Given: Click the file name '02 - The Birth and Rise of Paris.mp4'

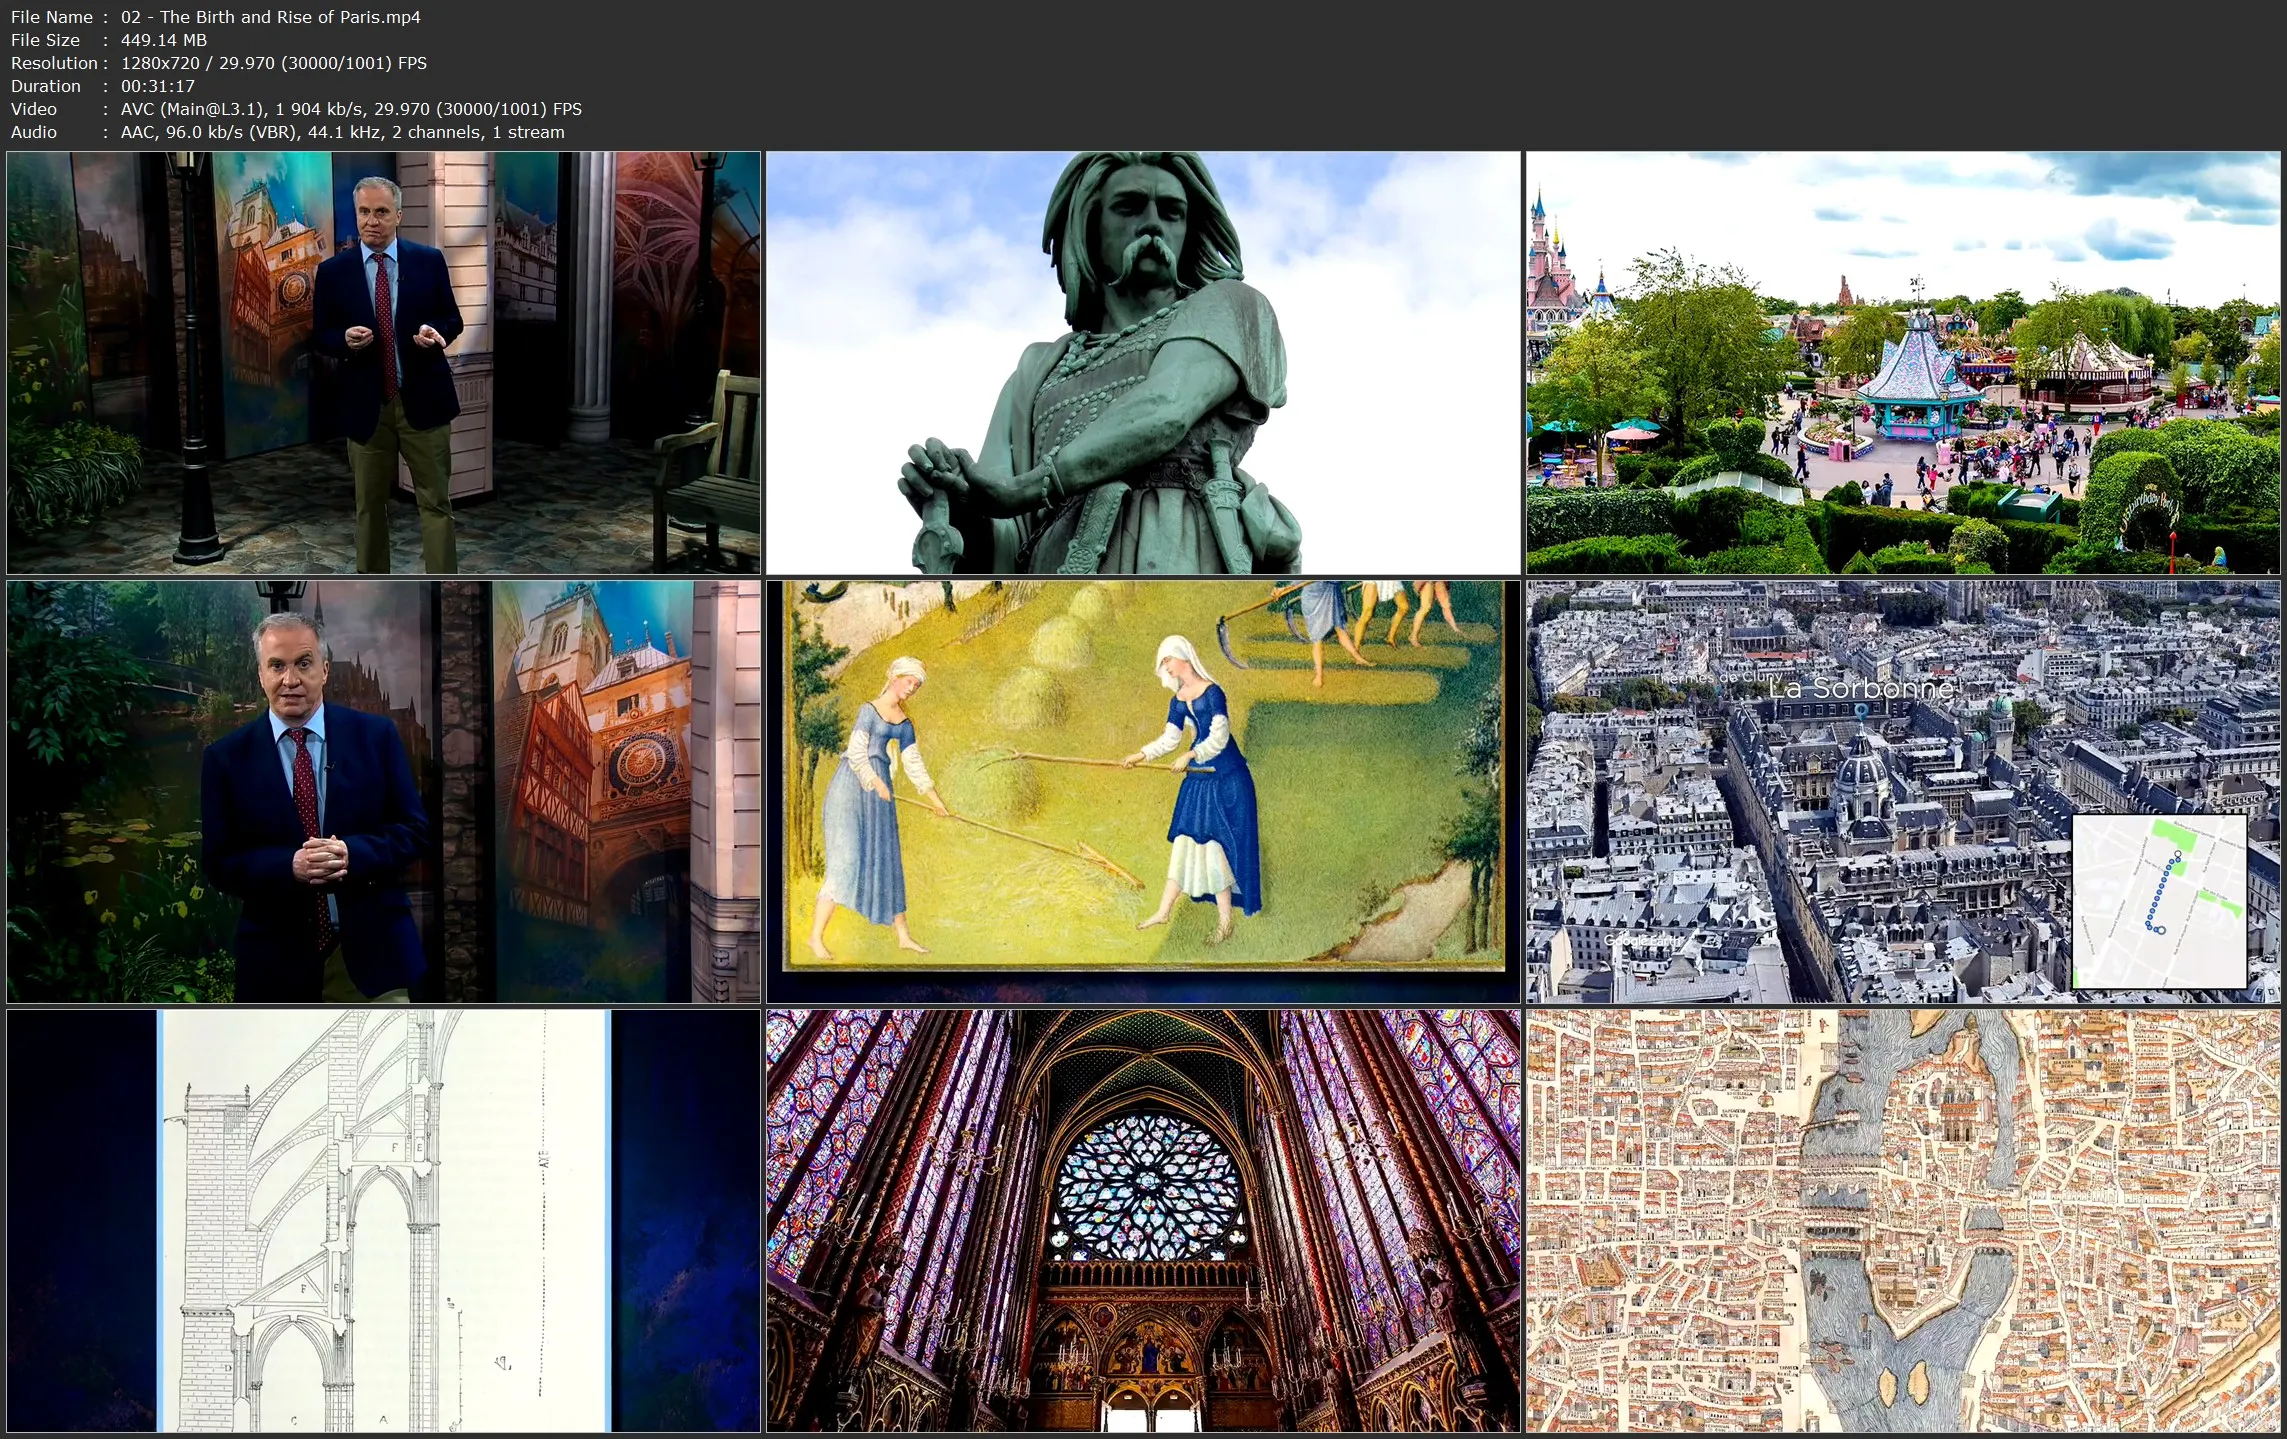Looking at the screenshot, I should click(x=271, y=17).
